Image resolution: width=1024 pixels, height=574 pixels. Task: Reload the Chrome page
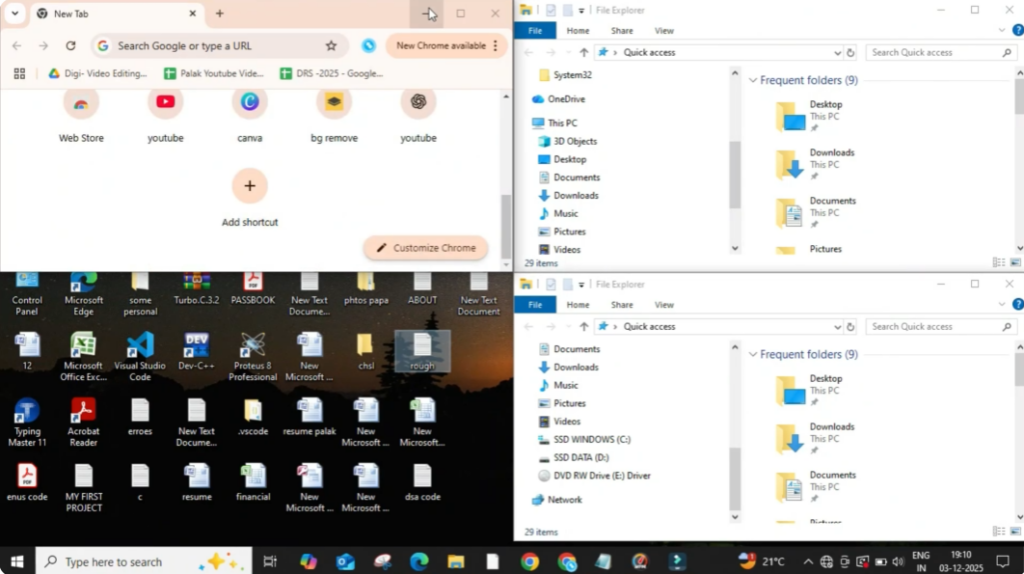(70, 46)
